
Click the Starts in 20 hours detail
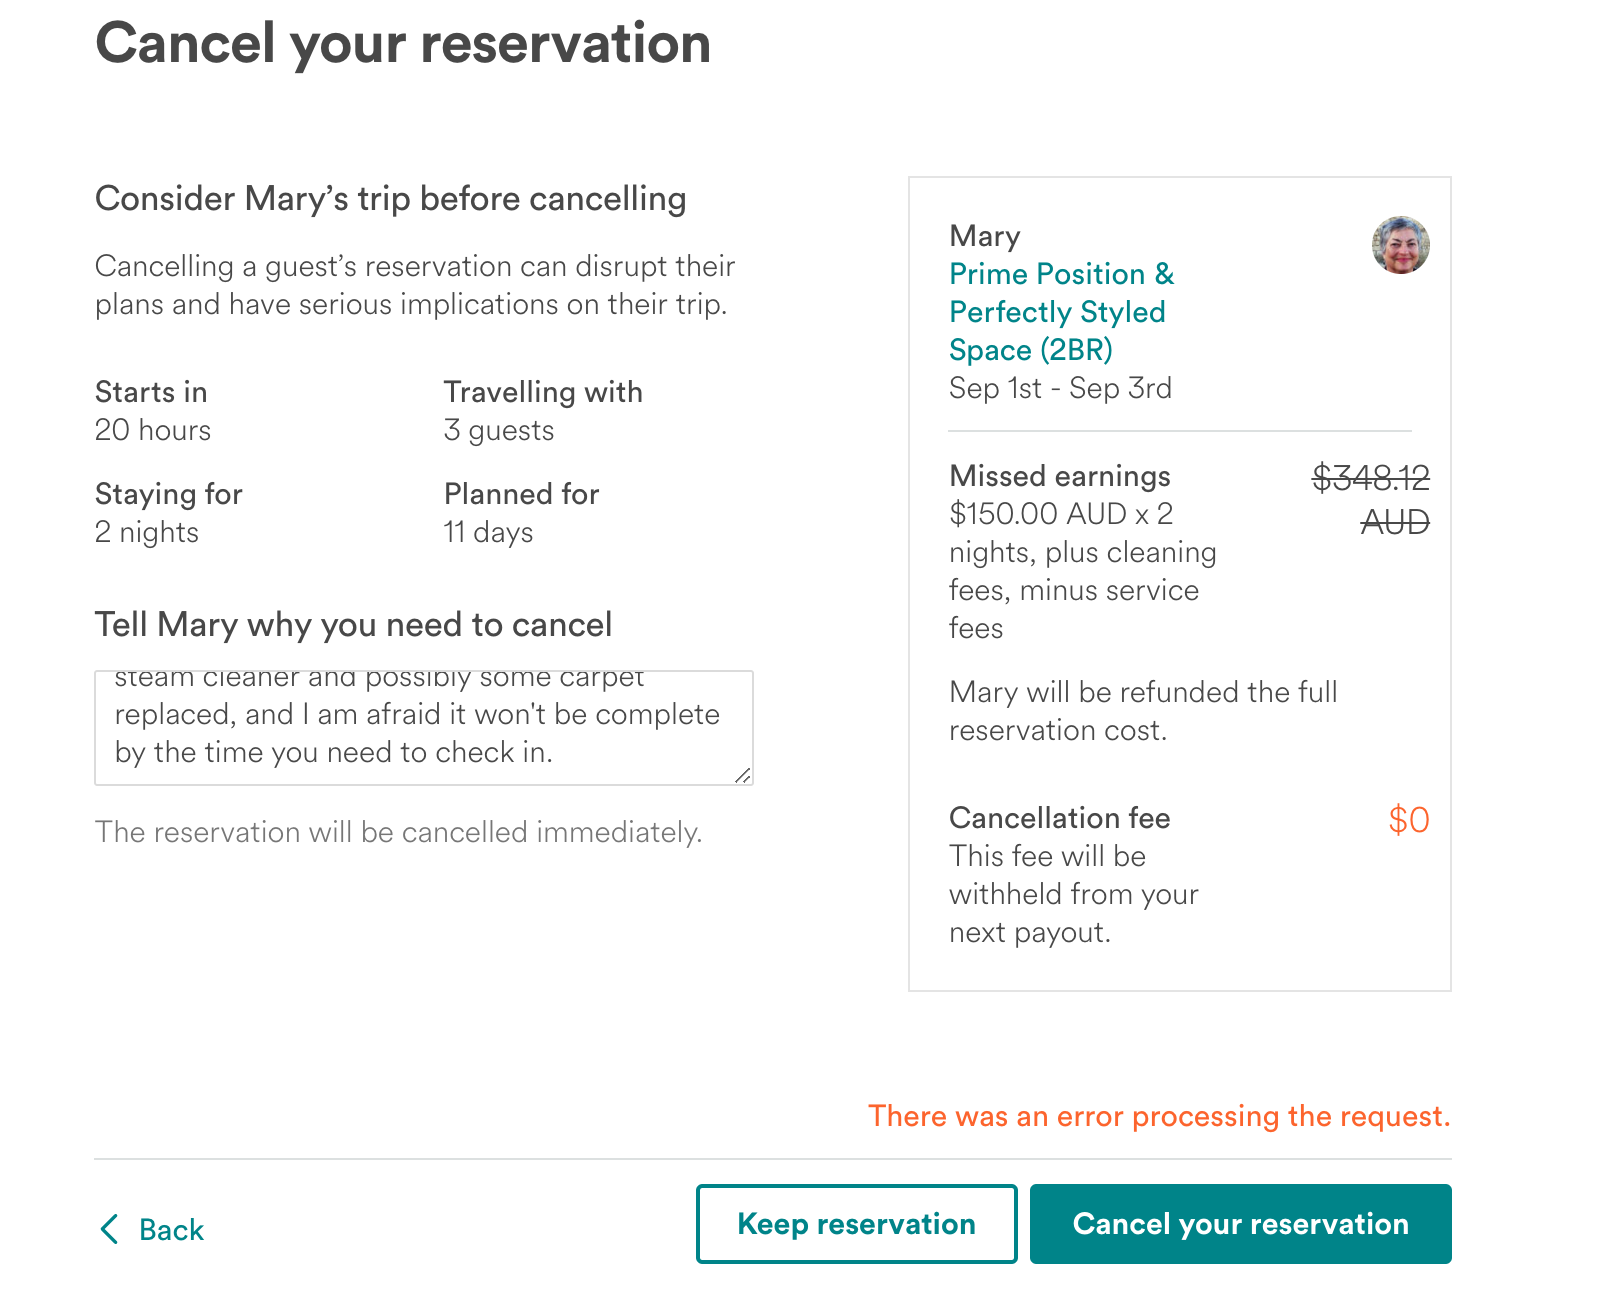(153, 411)
